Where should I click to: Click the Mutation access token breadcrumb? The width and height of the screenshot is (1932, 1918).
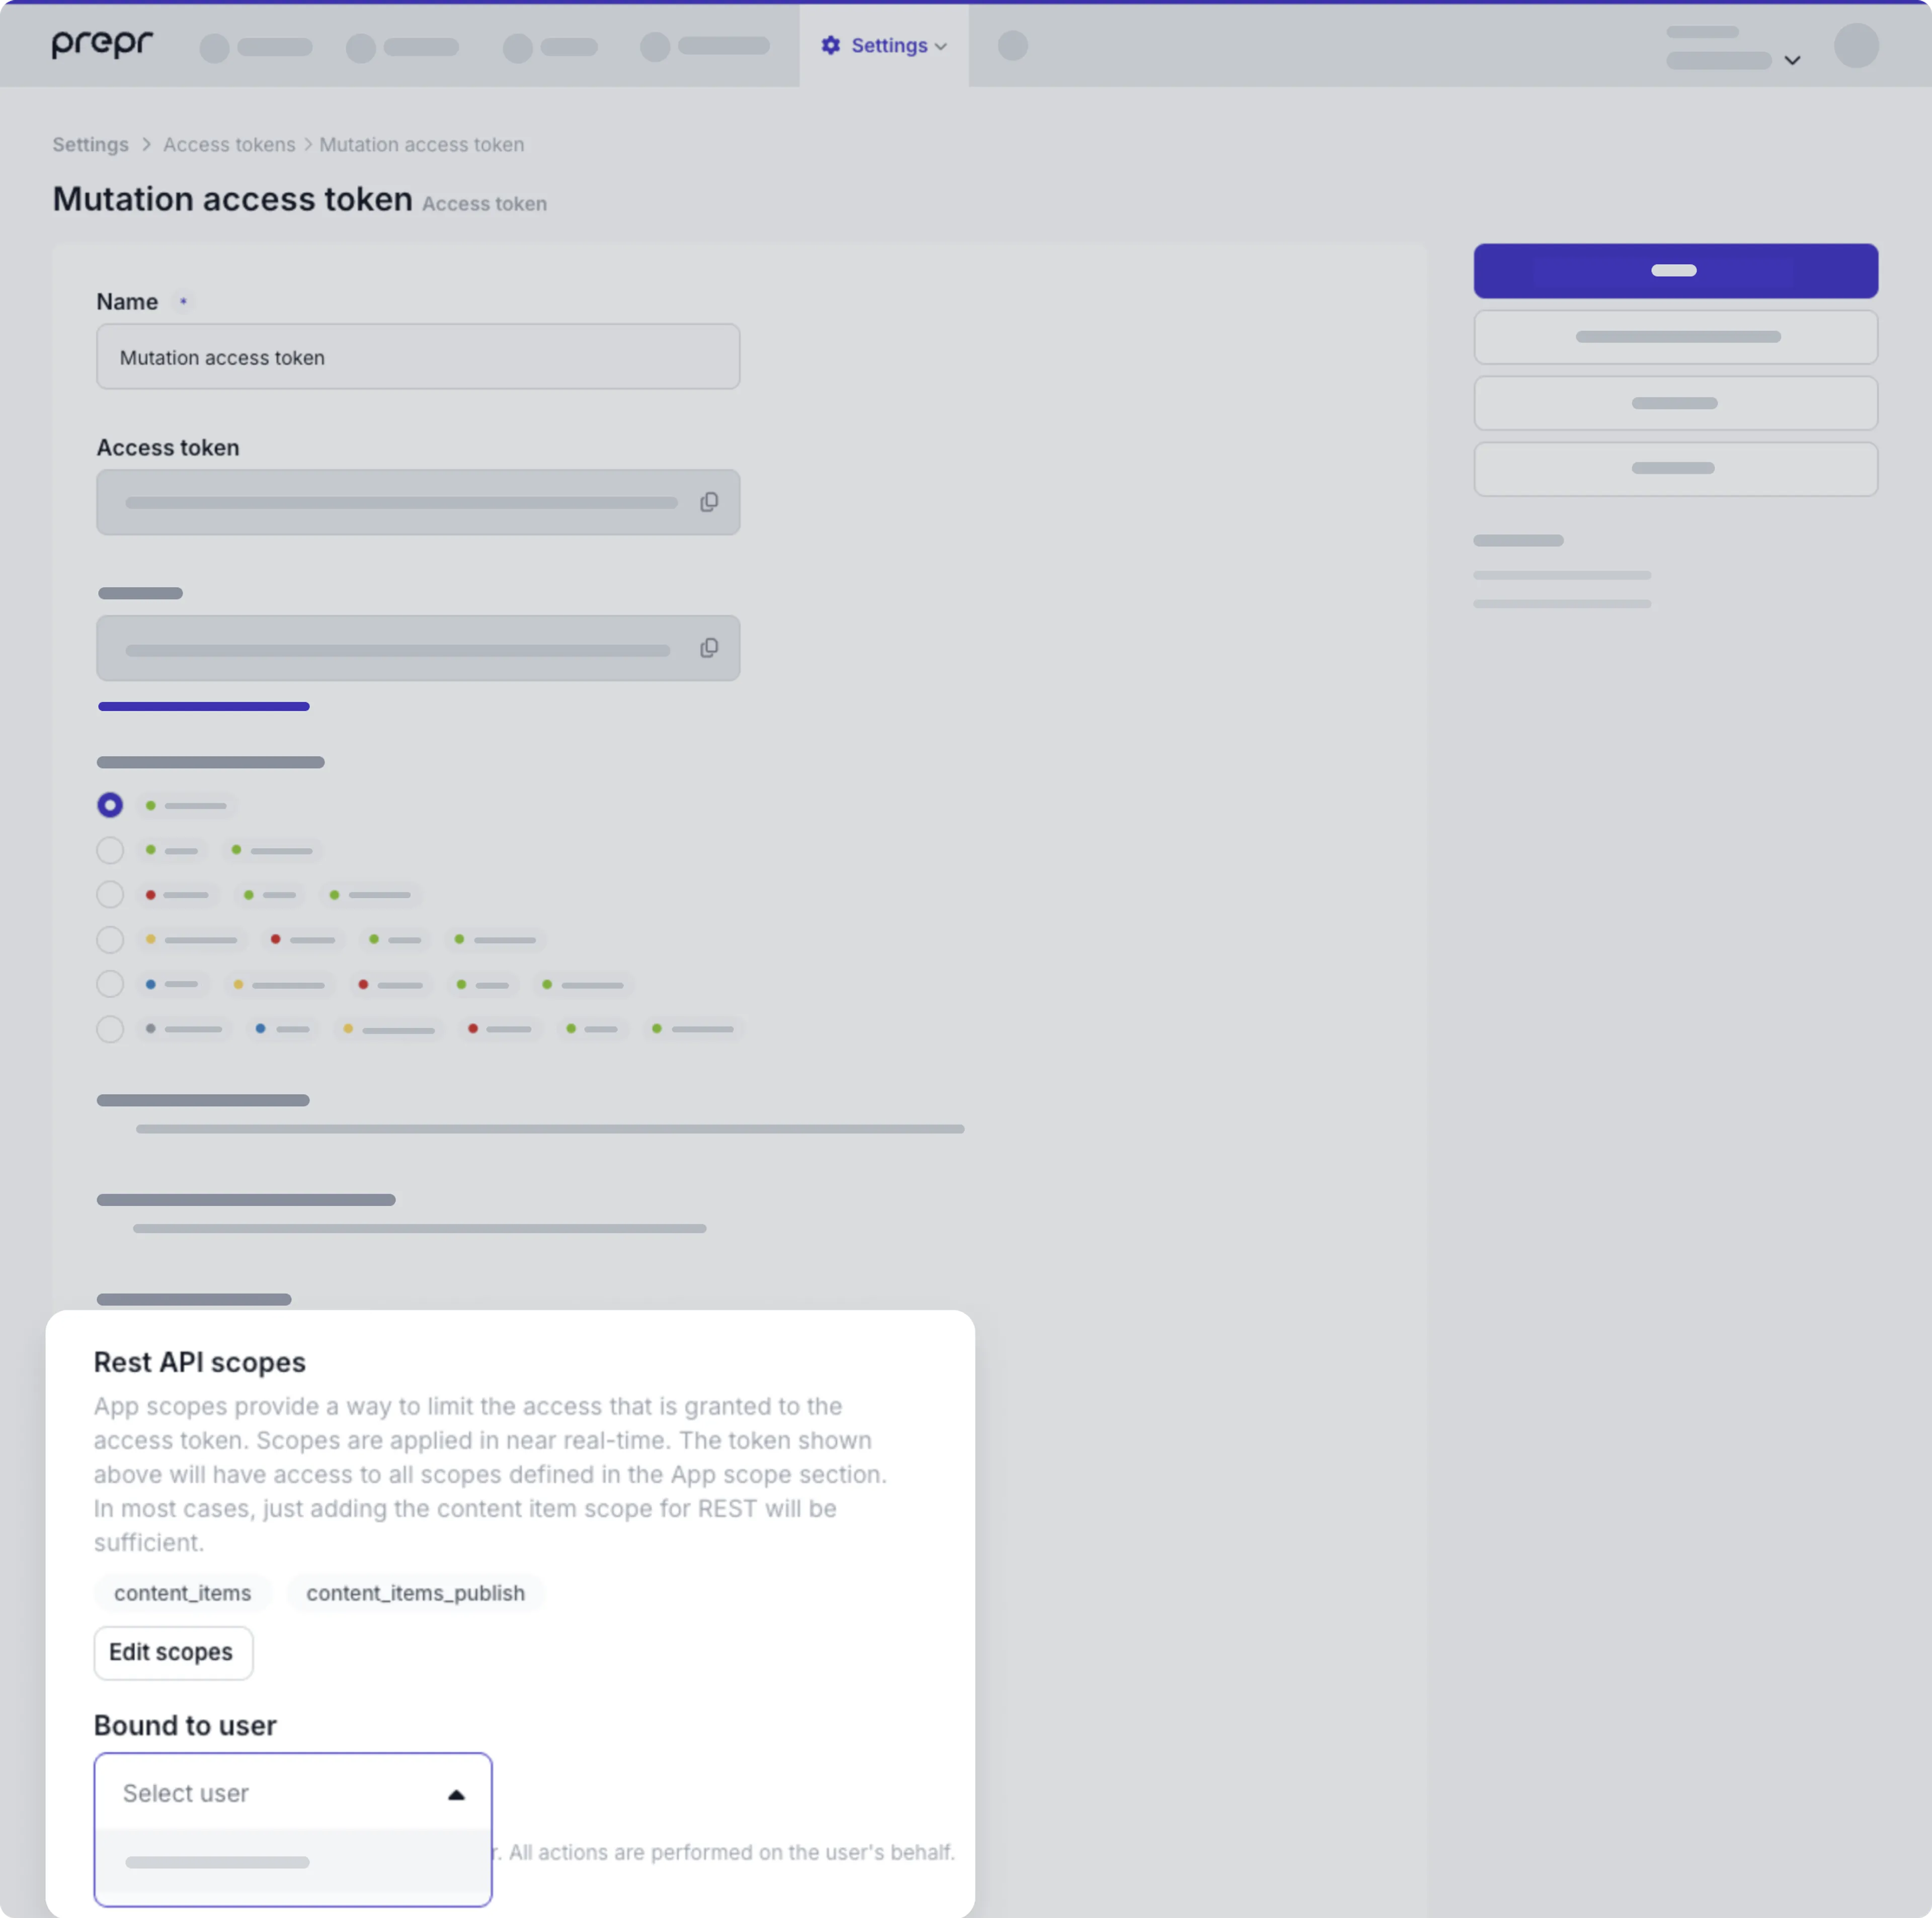(x=421, y=144)
